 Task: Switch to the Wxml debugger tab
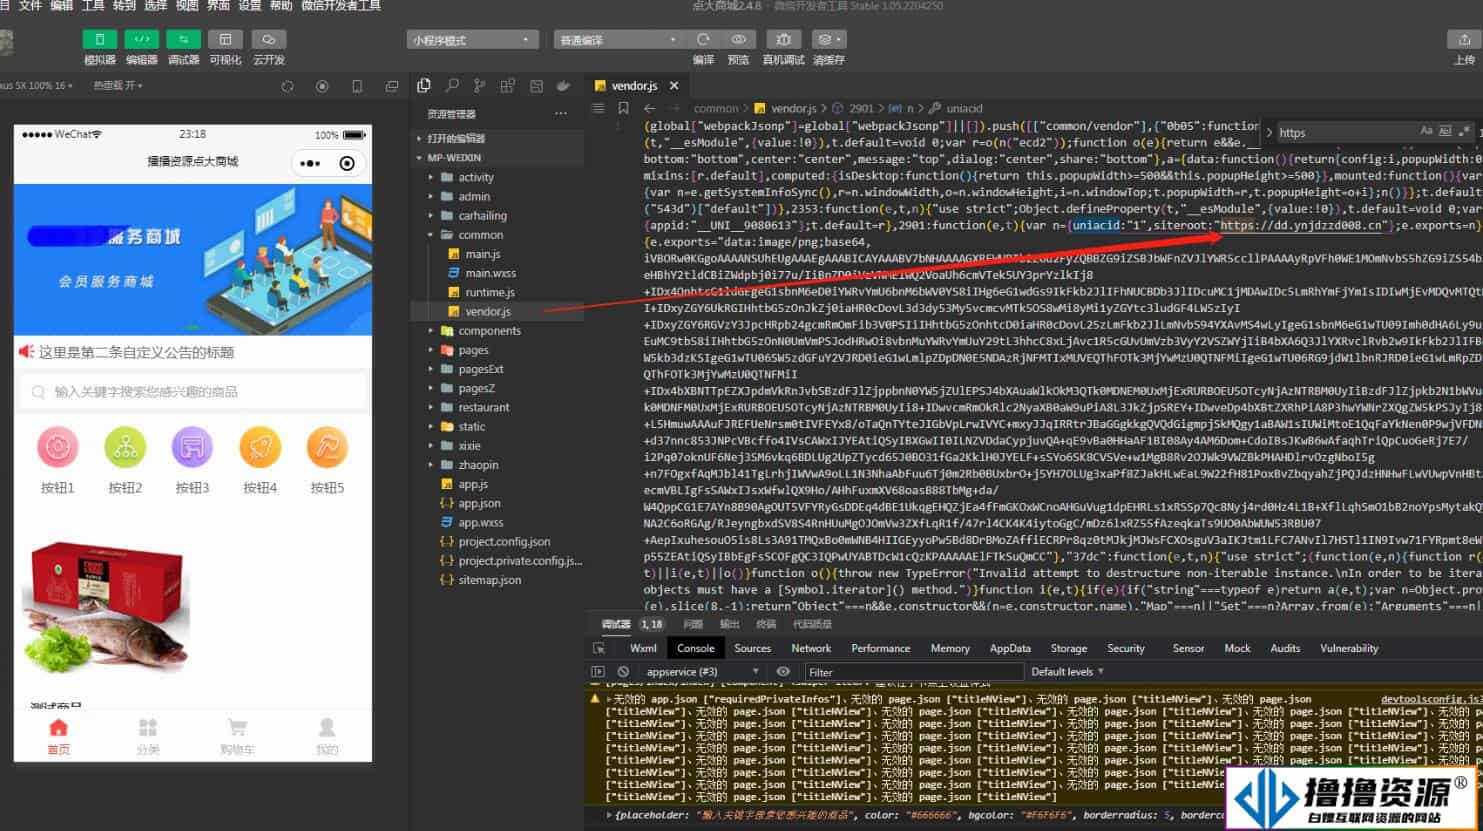click(x=643, y=648)
